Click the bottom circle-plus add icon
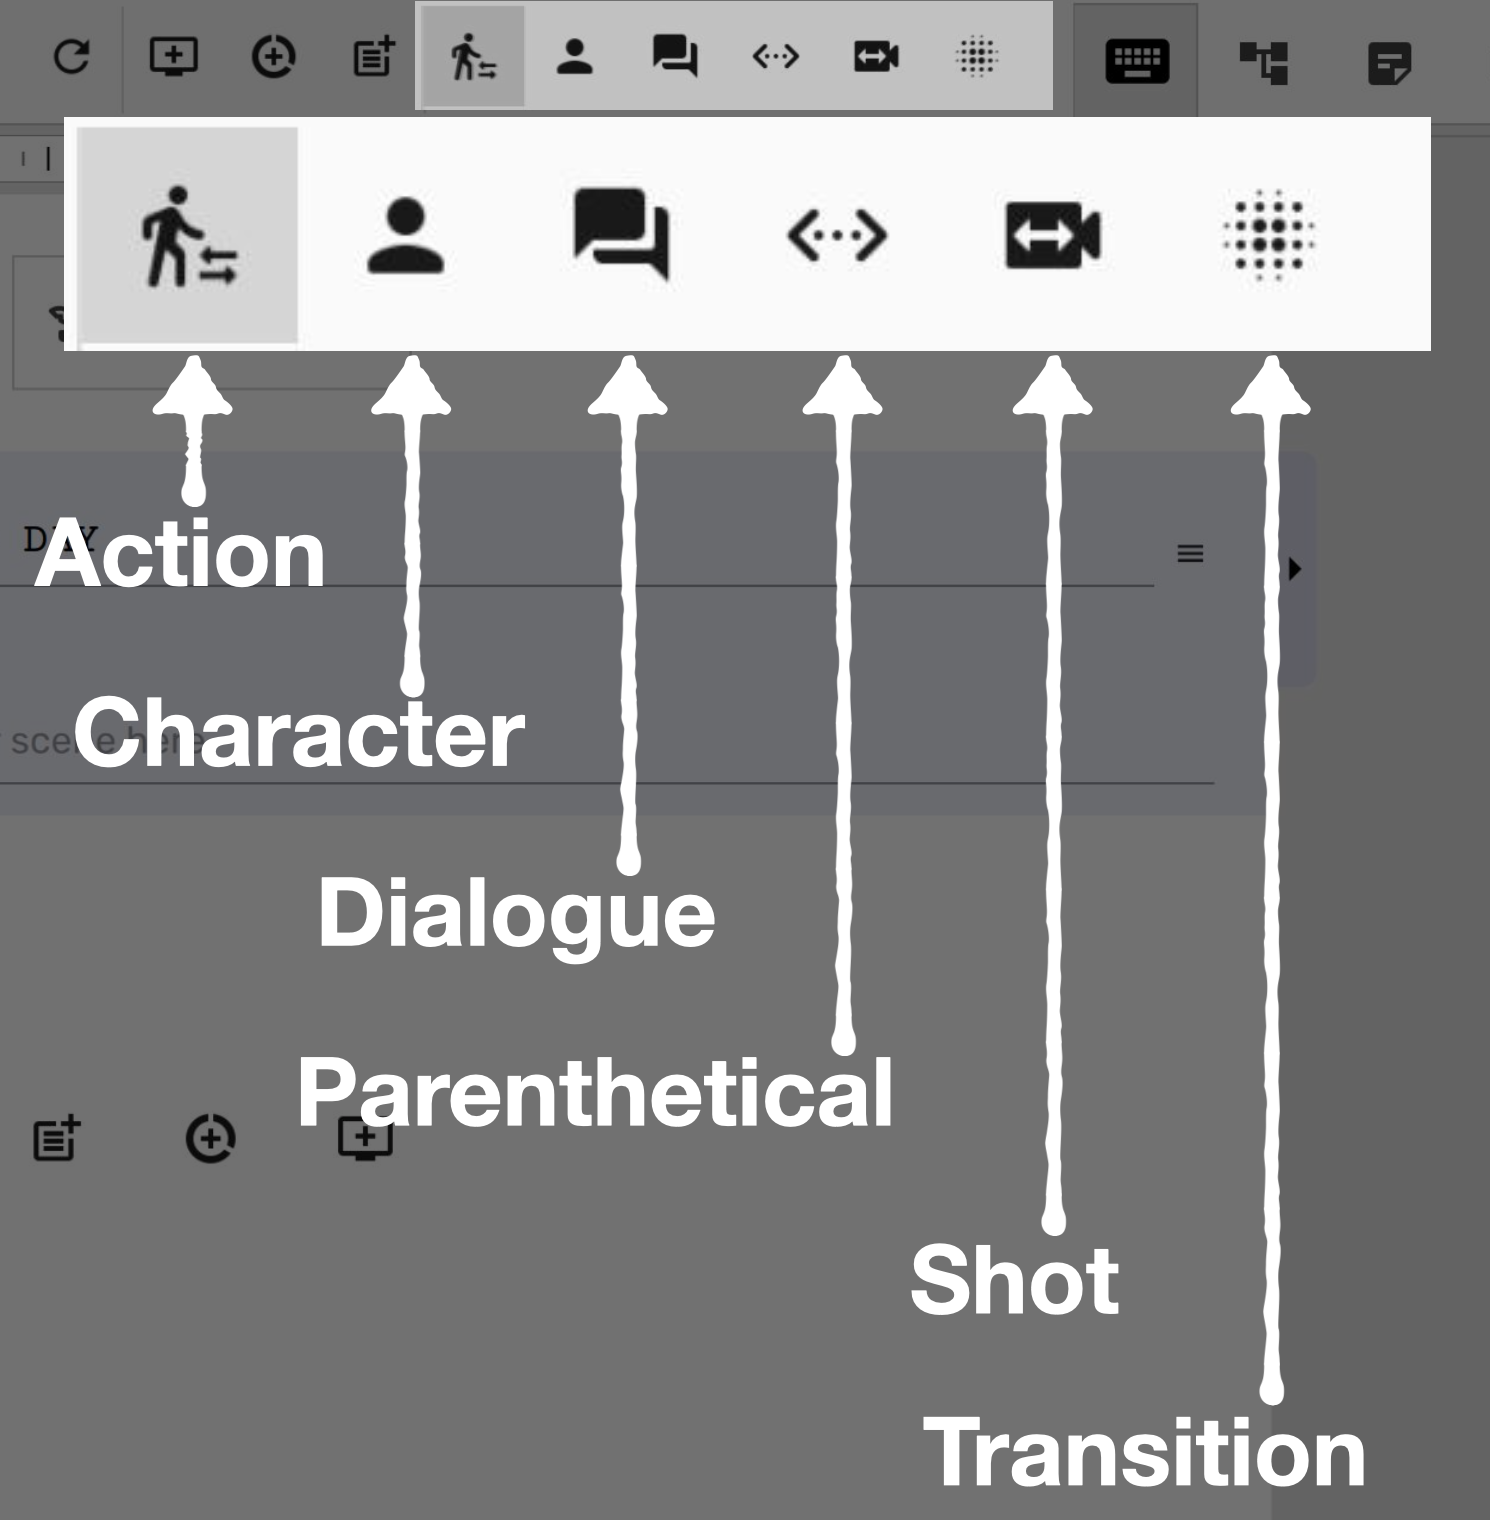The image size is (1490, 1520). pyautogui.click(x=211, y=1138)
